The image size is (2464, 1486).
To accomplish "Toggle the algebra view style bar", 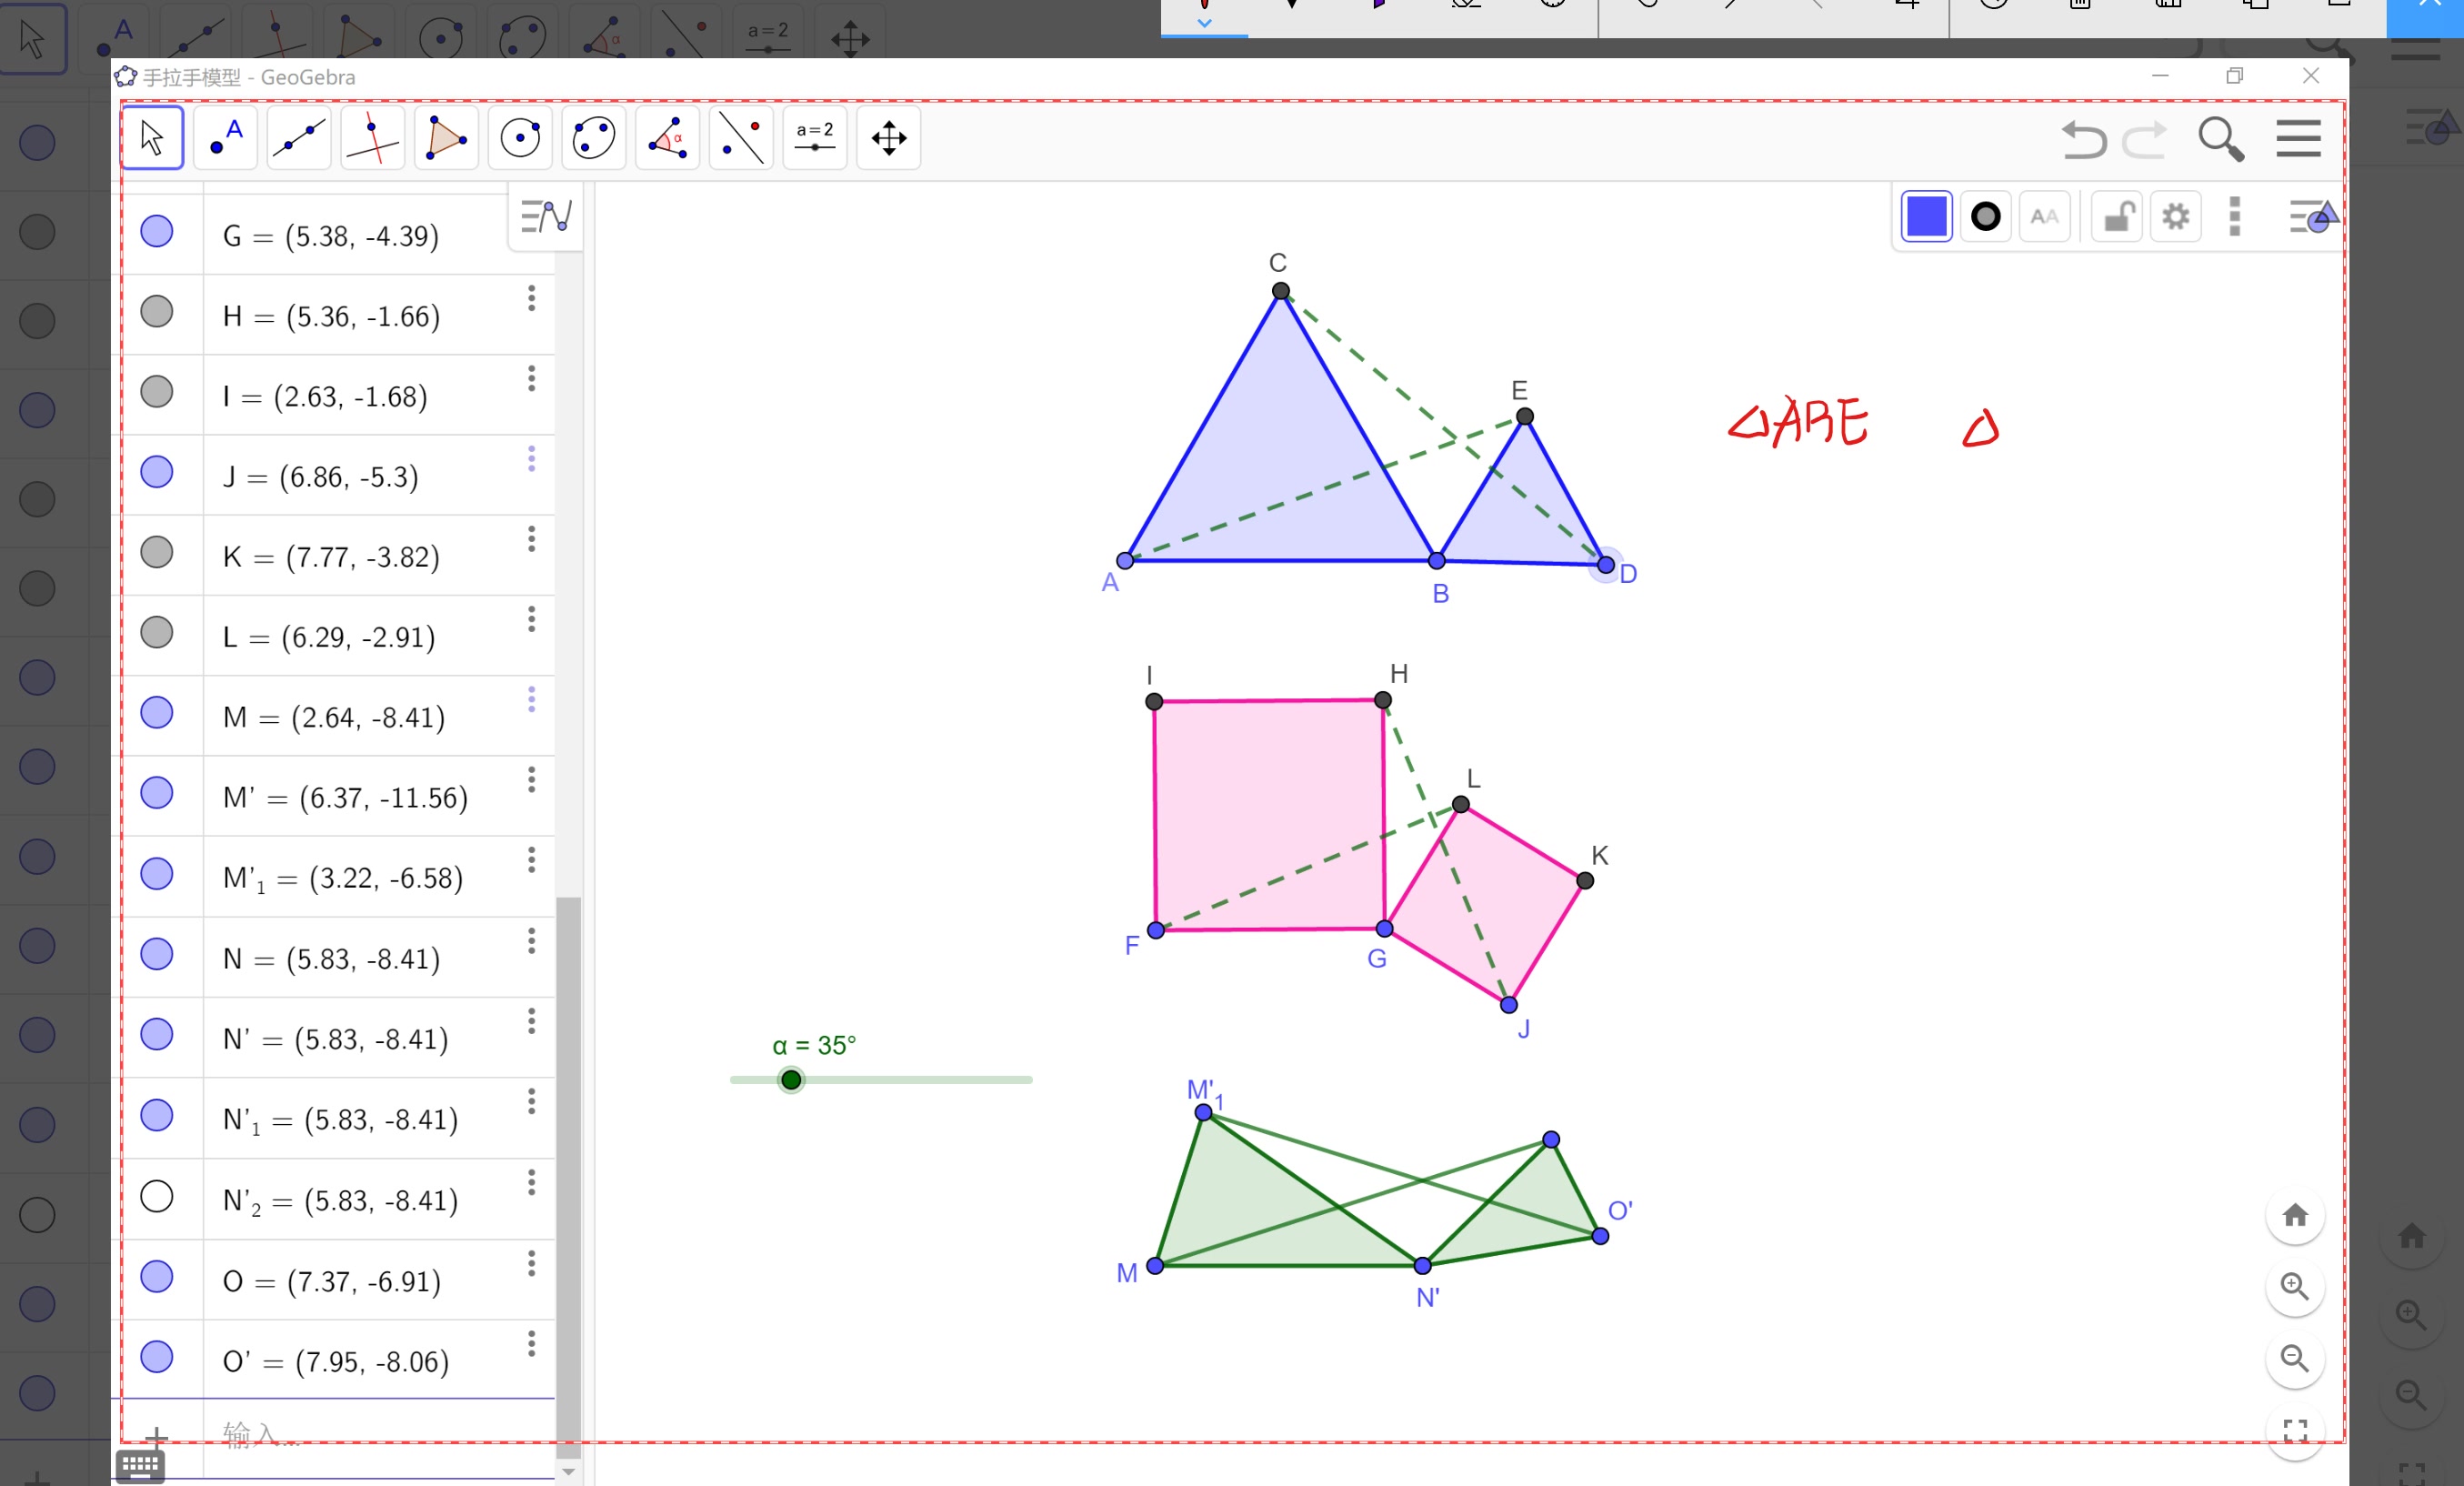I will 546,216.
